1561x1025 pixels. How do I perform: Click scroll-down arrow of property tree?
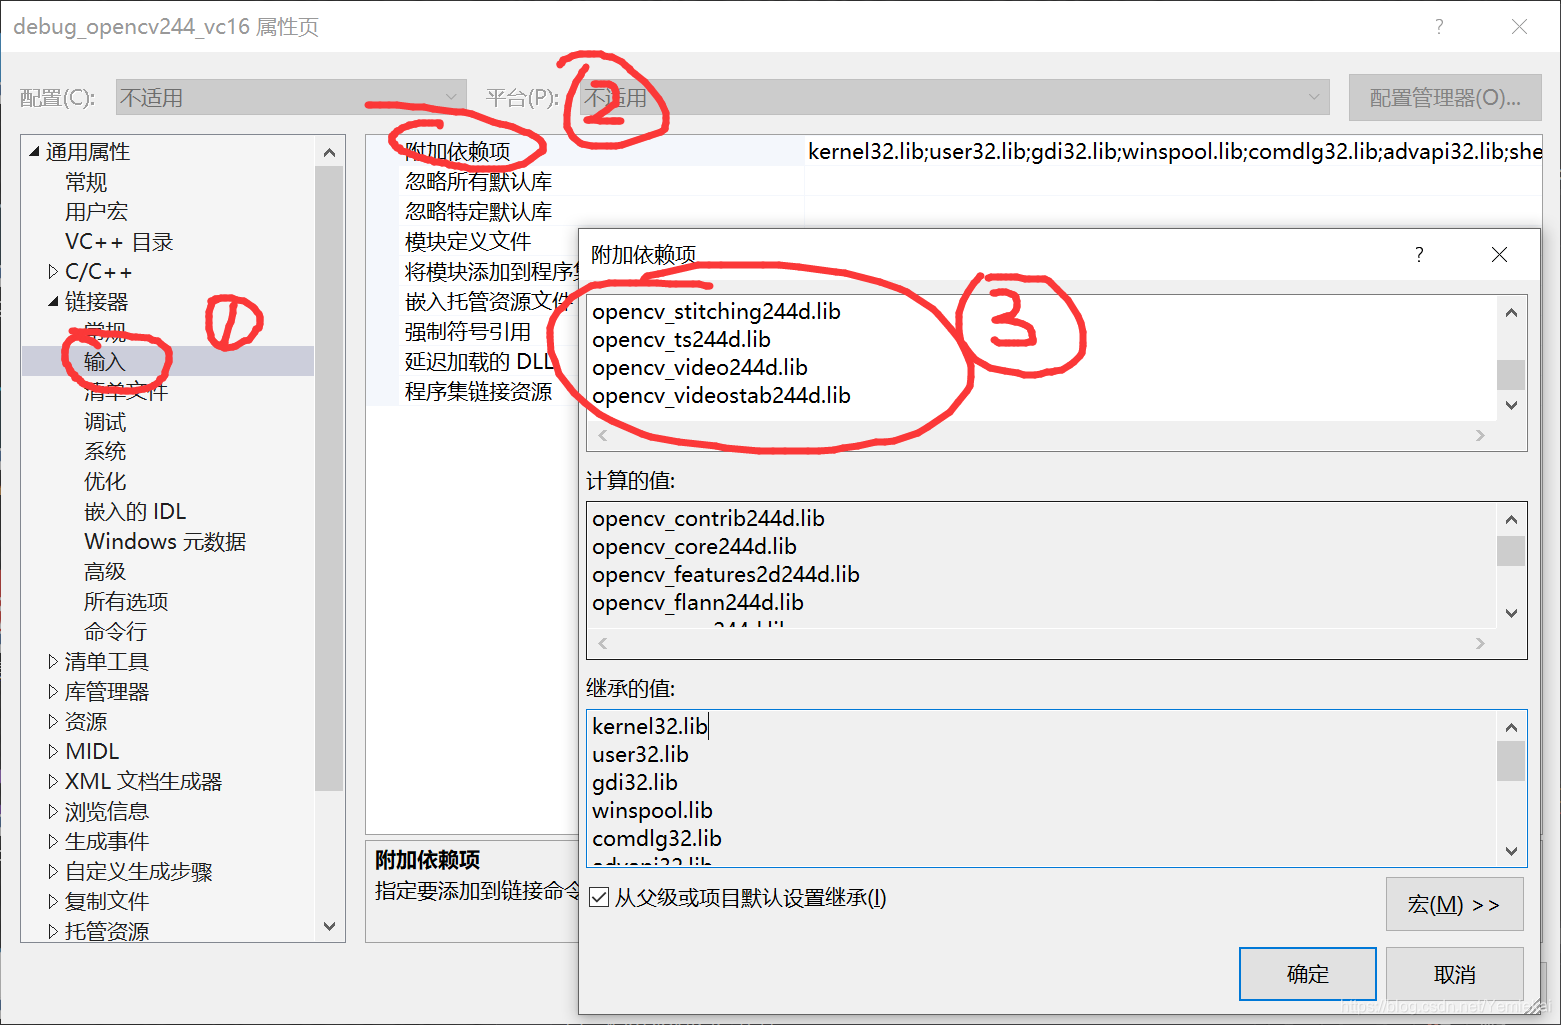click(329, 926)
